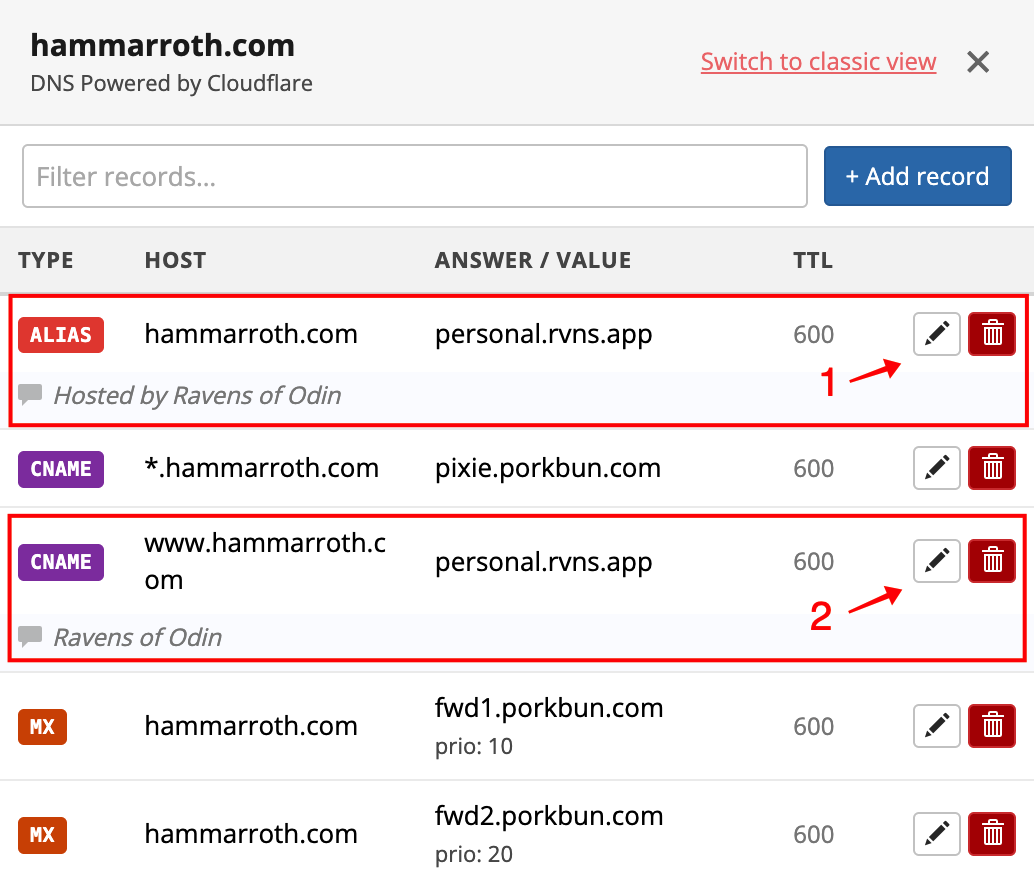Click the purple CNAME badge for wildcard record

[61, 468]
